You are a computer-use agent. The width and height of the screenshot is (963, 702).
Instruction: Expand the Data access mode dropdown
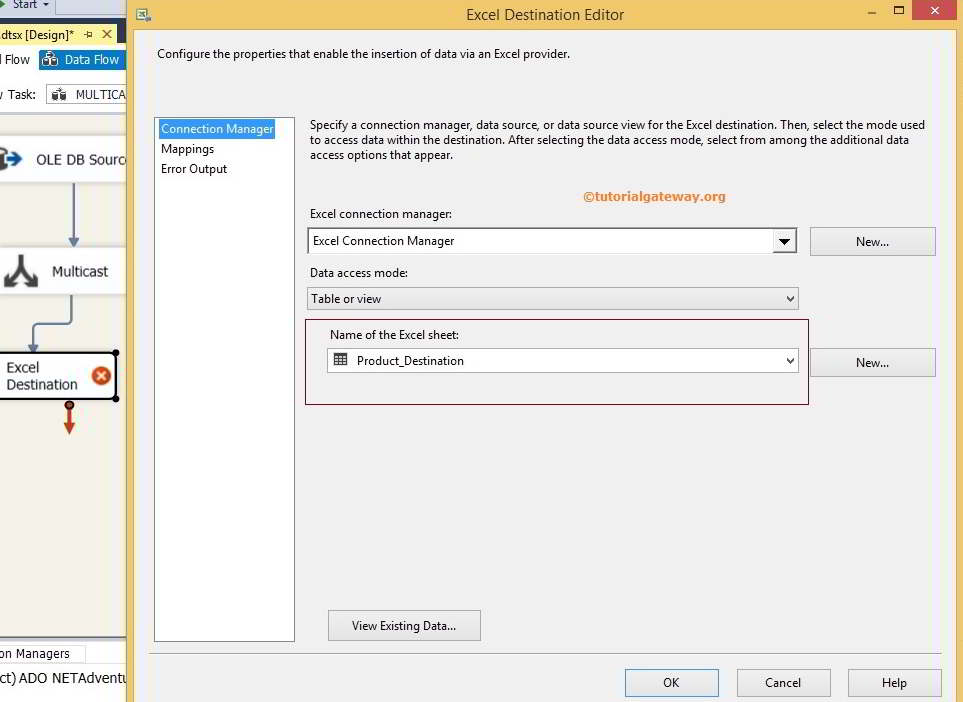point(789,298)
